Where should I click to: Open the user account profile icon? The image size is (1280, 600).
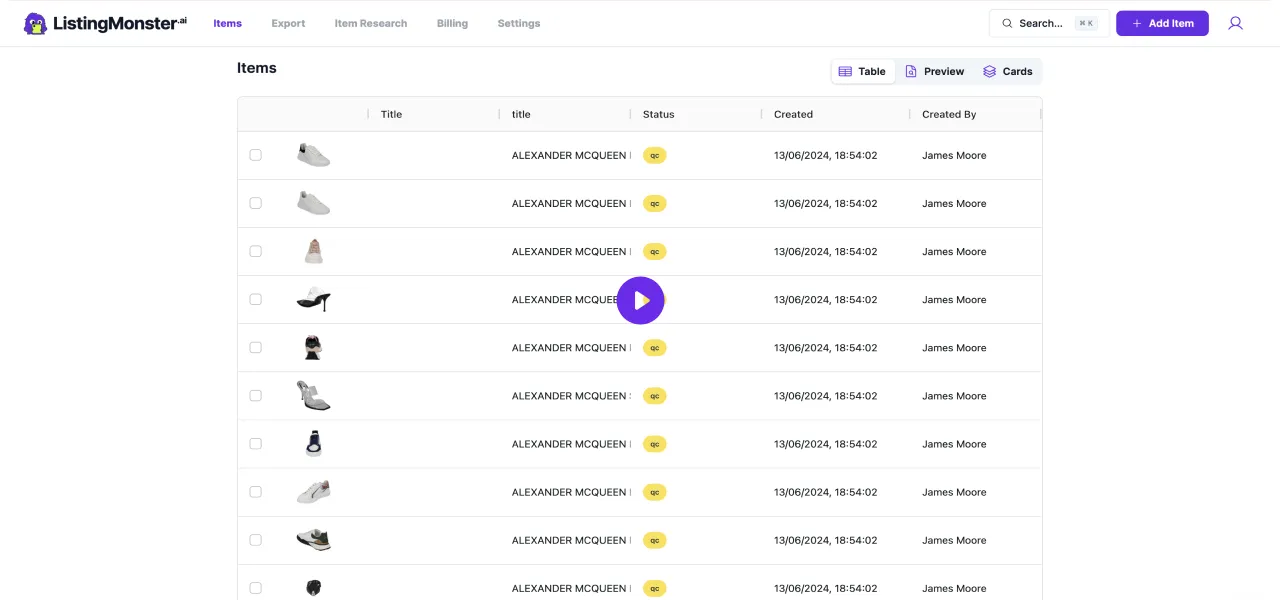coord(1235,23)
